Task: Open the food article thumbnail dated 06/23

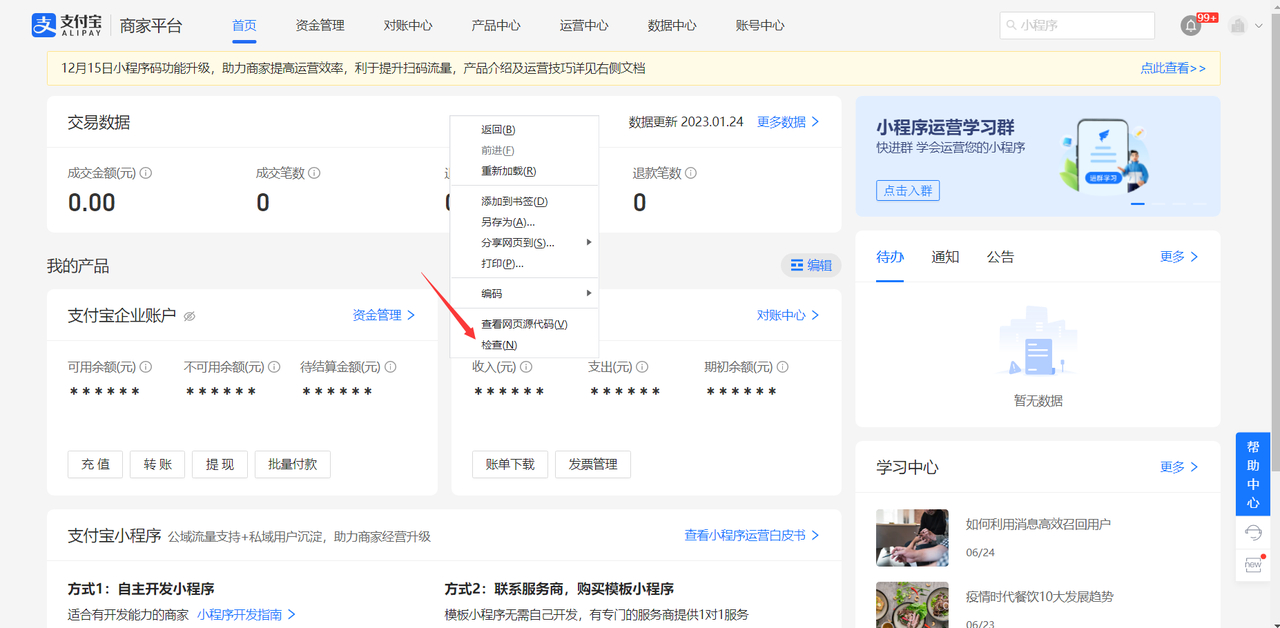Action: click(912, 605)
